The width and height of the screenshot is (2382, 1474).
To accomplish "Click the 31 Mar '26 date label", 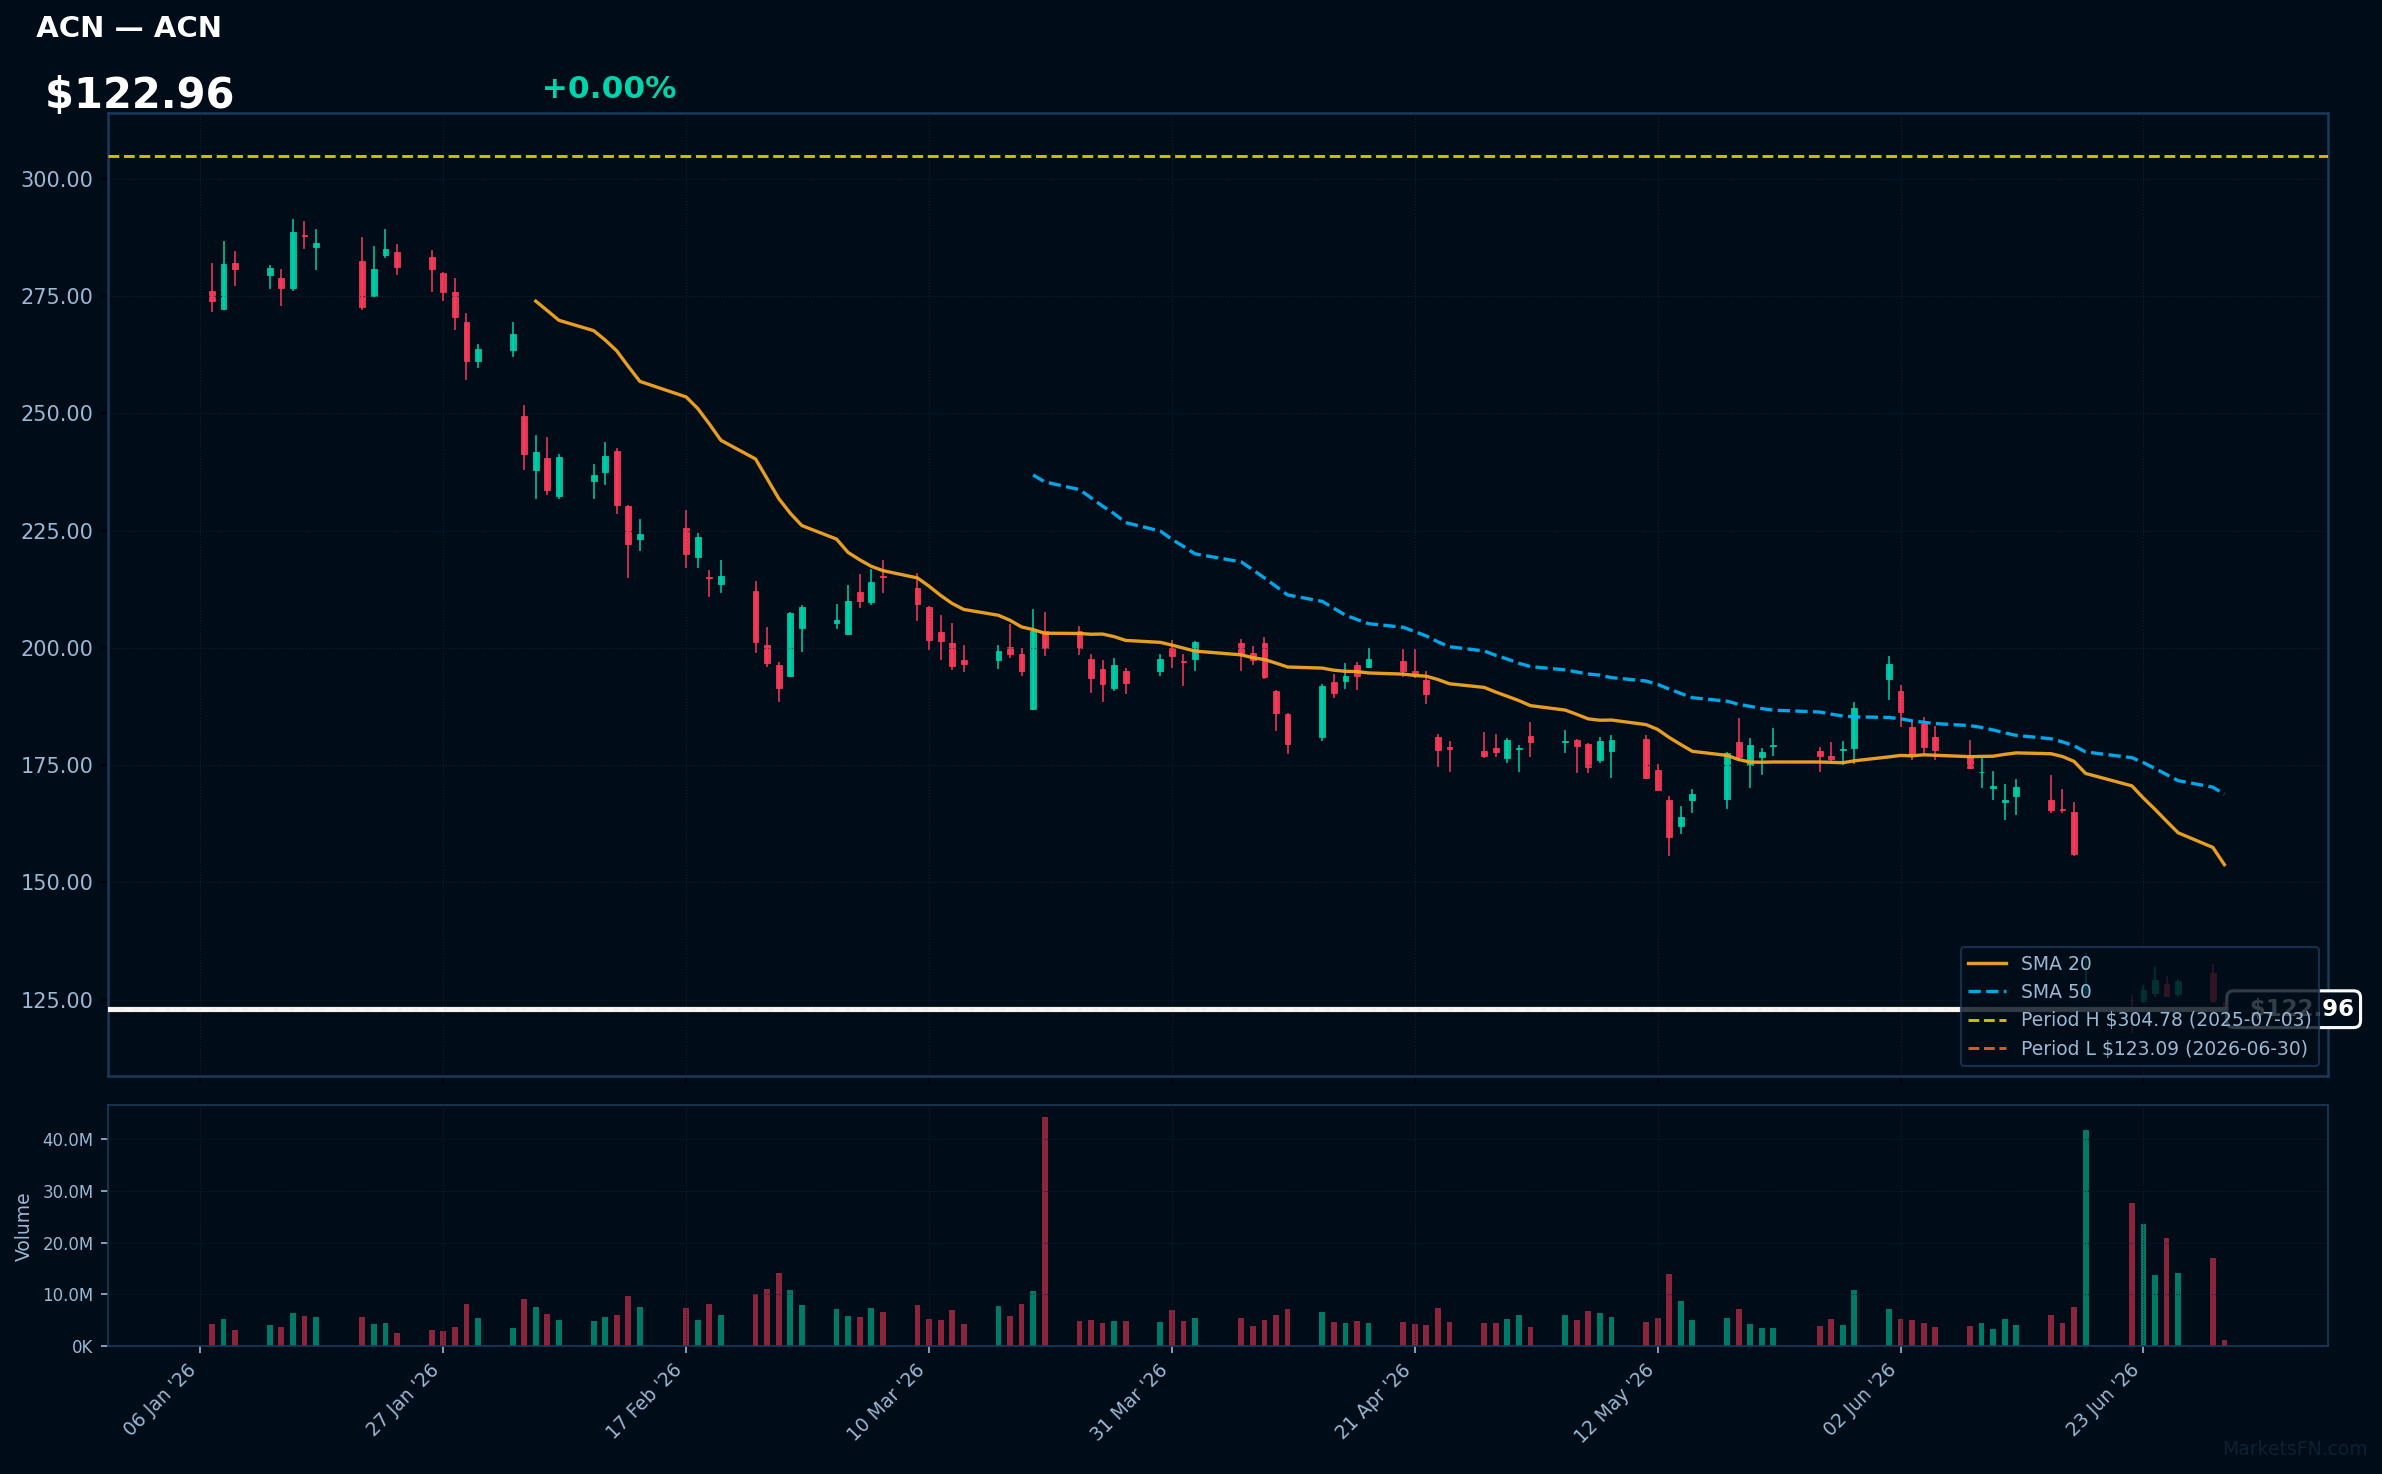I will click(x=1130, y=1400).
